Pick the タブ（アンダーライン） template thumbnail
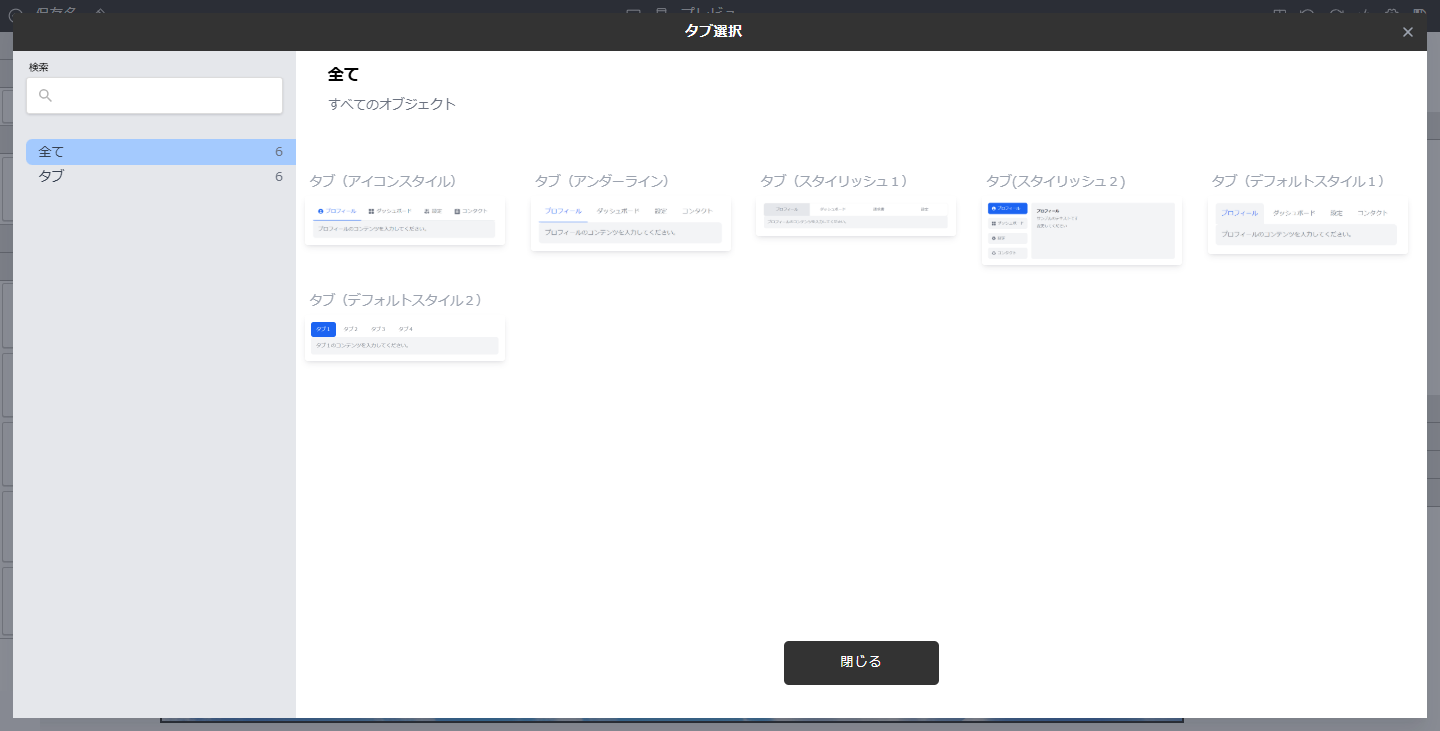The width and height of the screenshot is (1440, 731). pyautogui.click(x=630, y=224)
